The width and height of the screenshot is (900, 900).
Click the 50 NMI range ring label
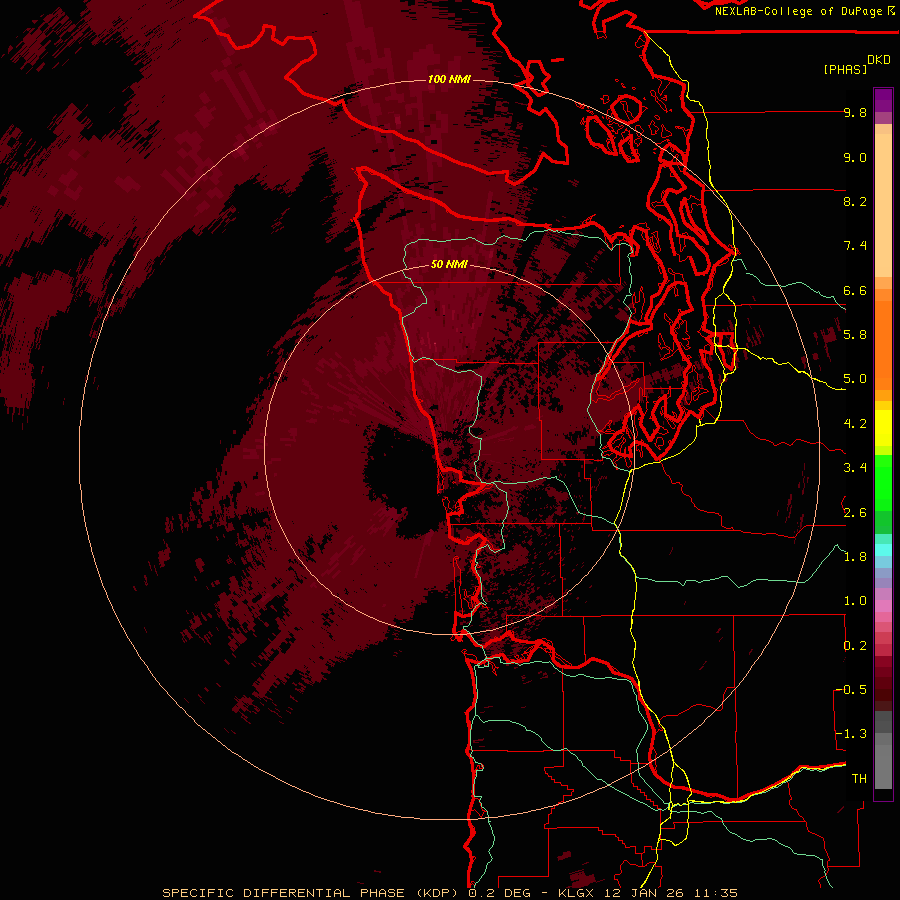(x=449, y=264)
